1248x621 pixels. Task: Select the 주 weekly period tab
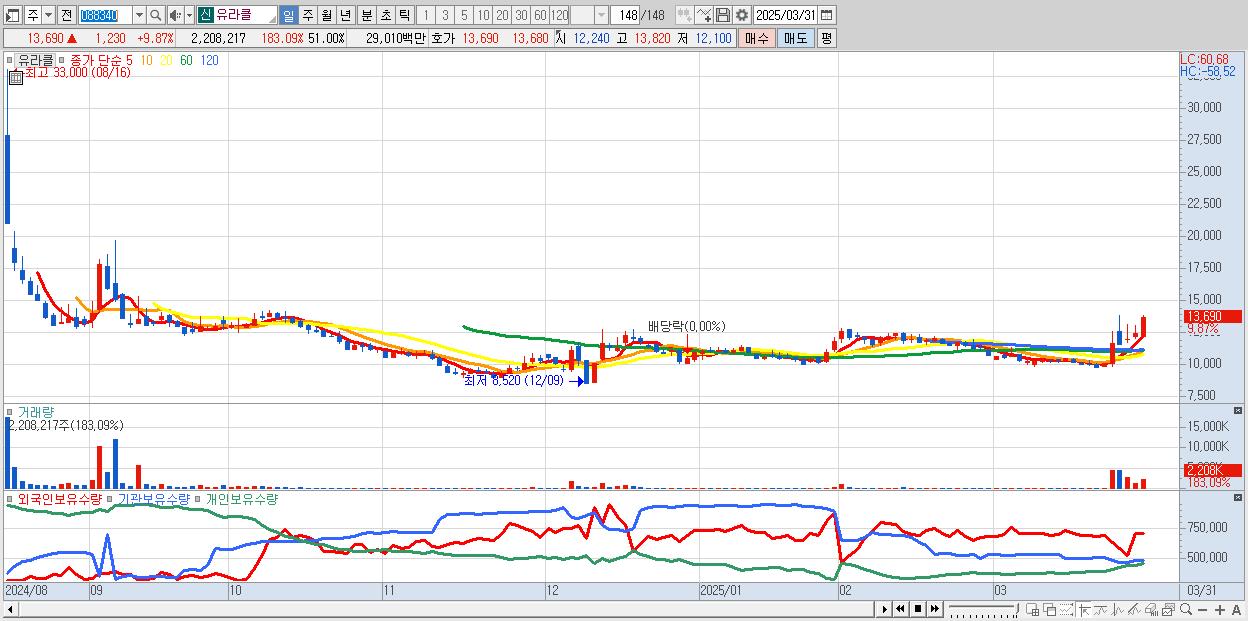[307, 15]
